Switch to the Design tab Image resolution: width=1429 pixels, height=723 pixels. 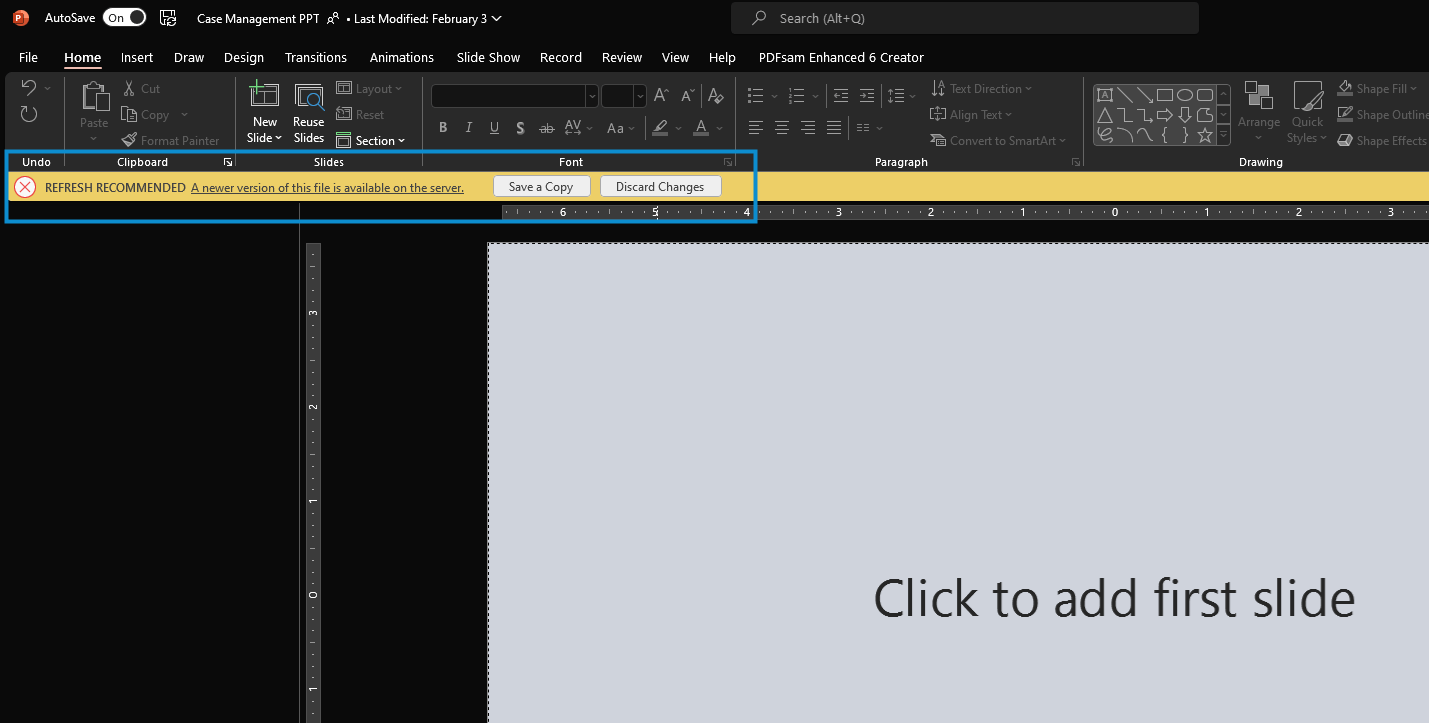(244, 58)
